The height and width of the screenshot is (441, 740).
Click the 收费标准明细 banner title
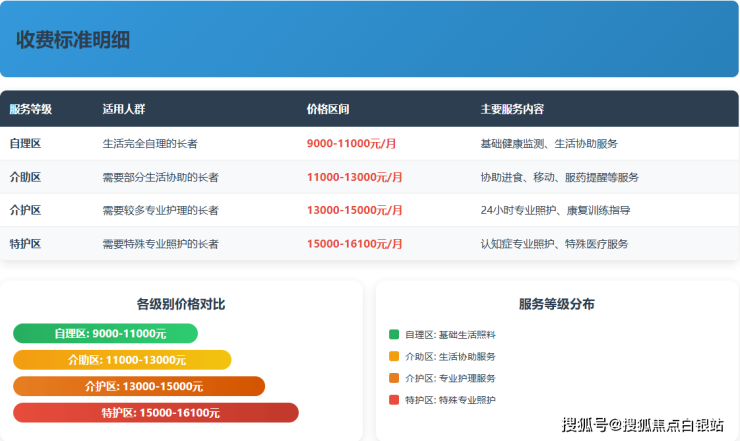tap(73, 40)
